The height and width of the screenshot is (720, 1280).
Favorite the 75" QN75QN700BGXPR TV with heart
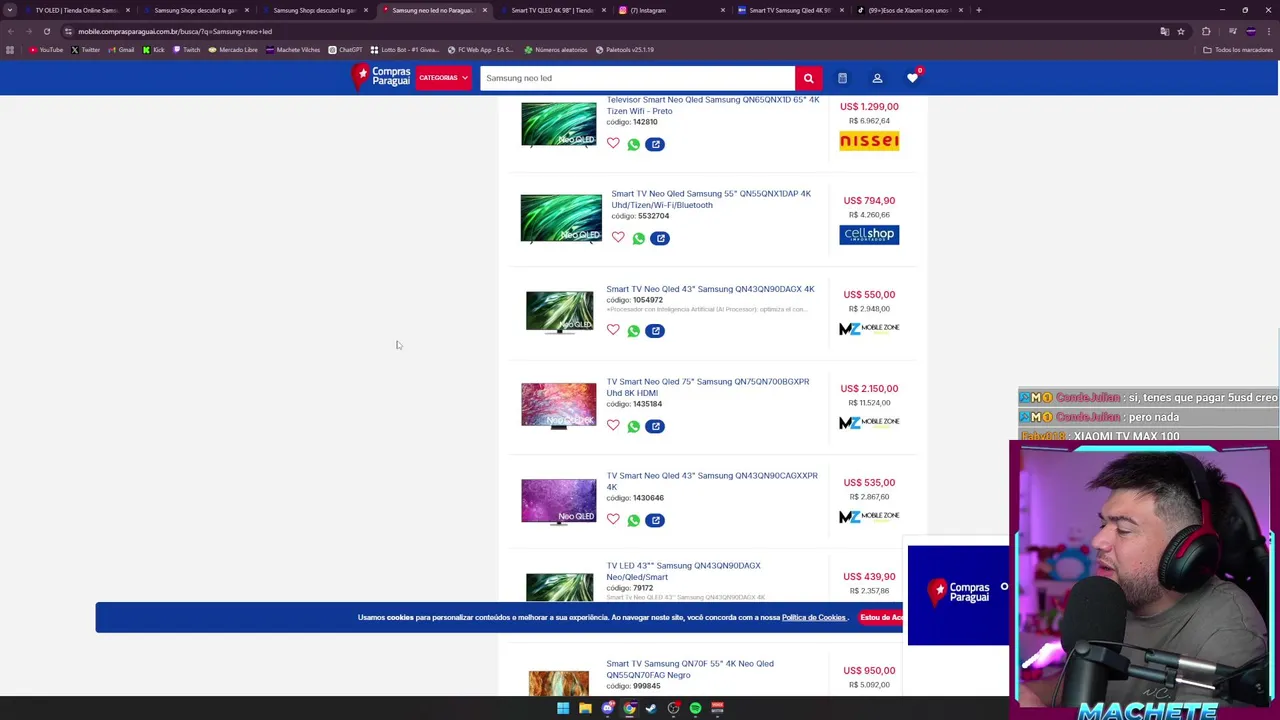click(613, 425)
